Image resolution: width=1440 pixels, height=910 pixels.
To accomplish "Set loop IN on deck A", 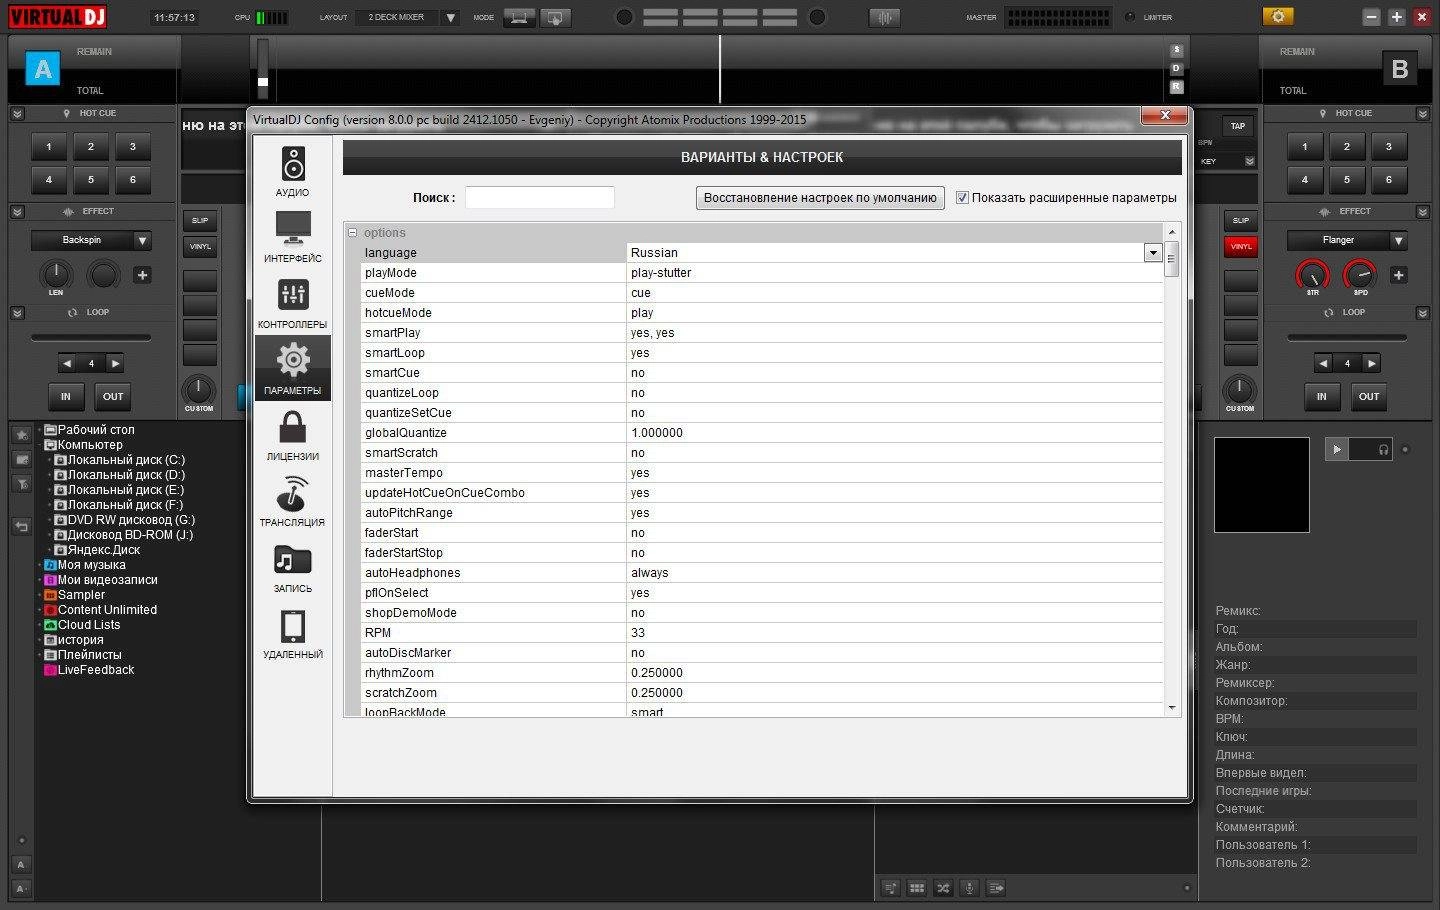I will tap(66, 397).
